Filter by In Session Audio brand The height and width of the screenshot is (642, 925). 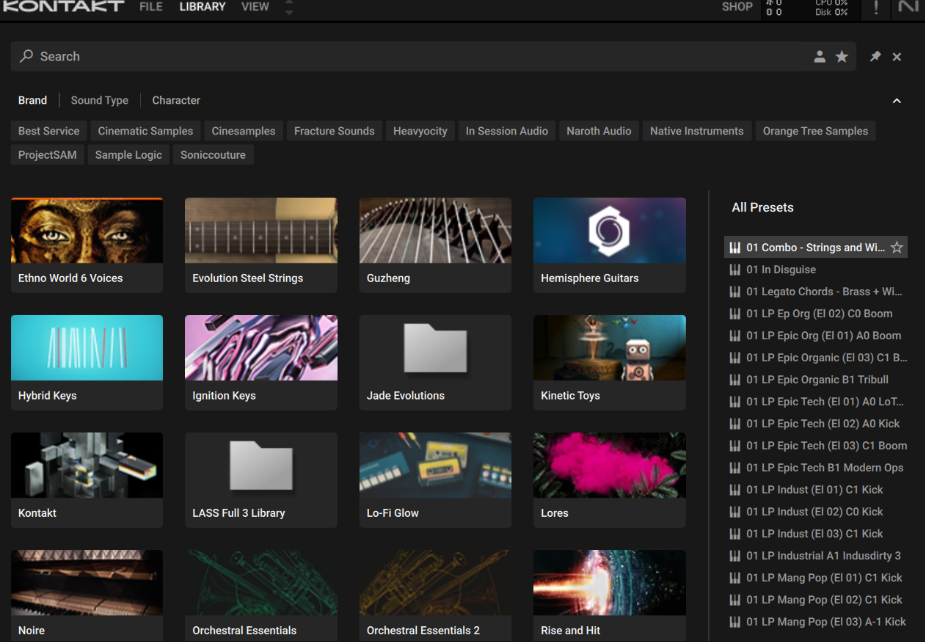507,131
